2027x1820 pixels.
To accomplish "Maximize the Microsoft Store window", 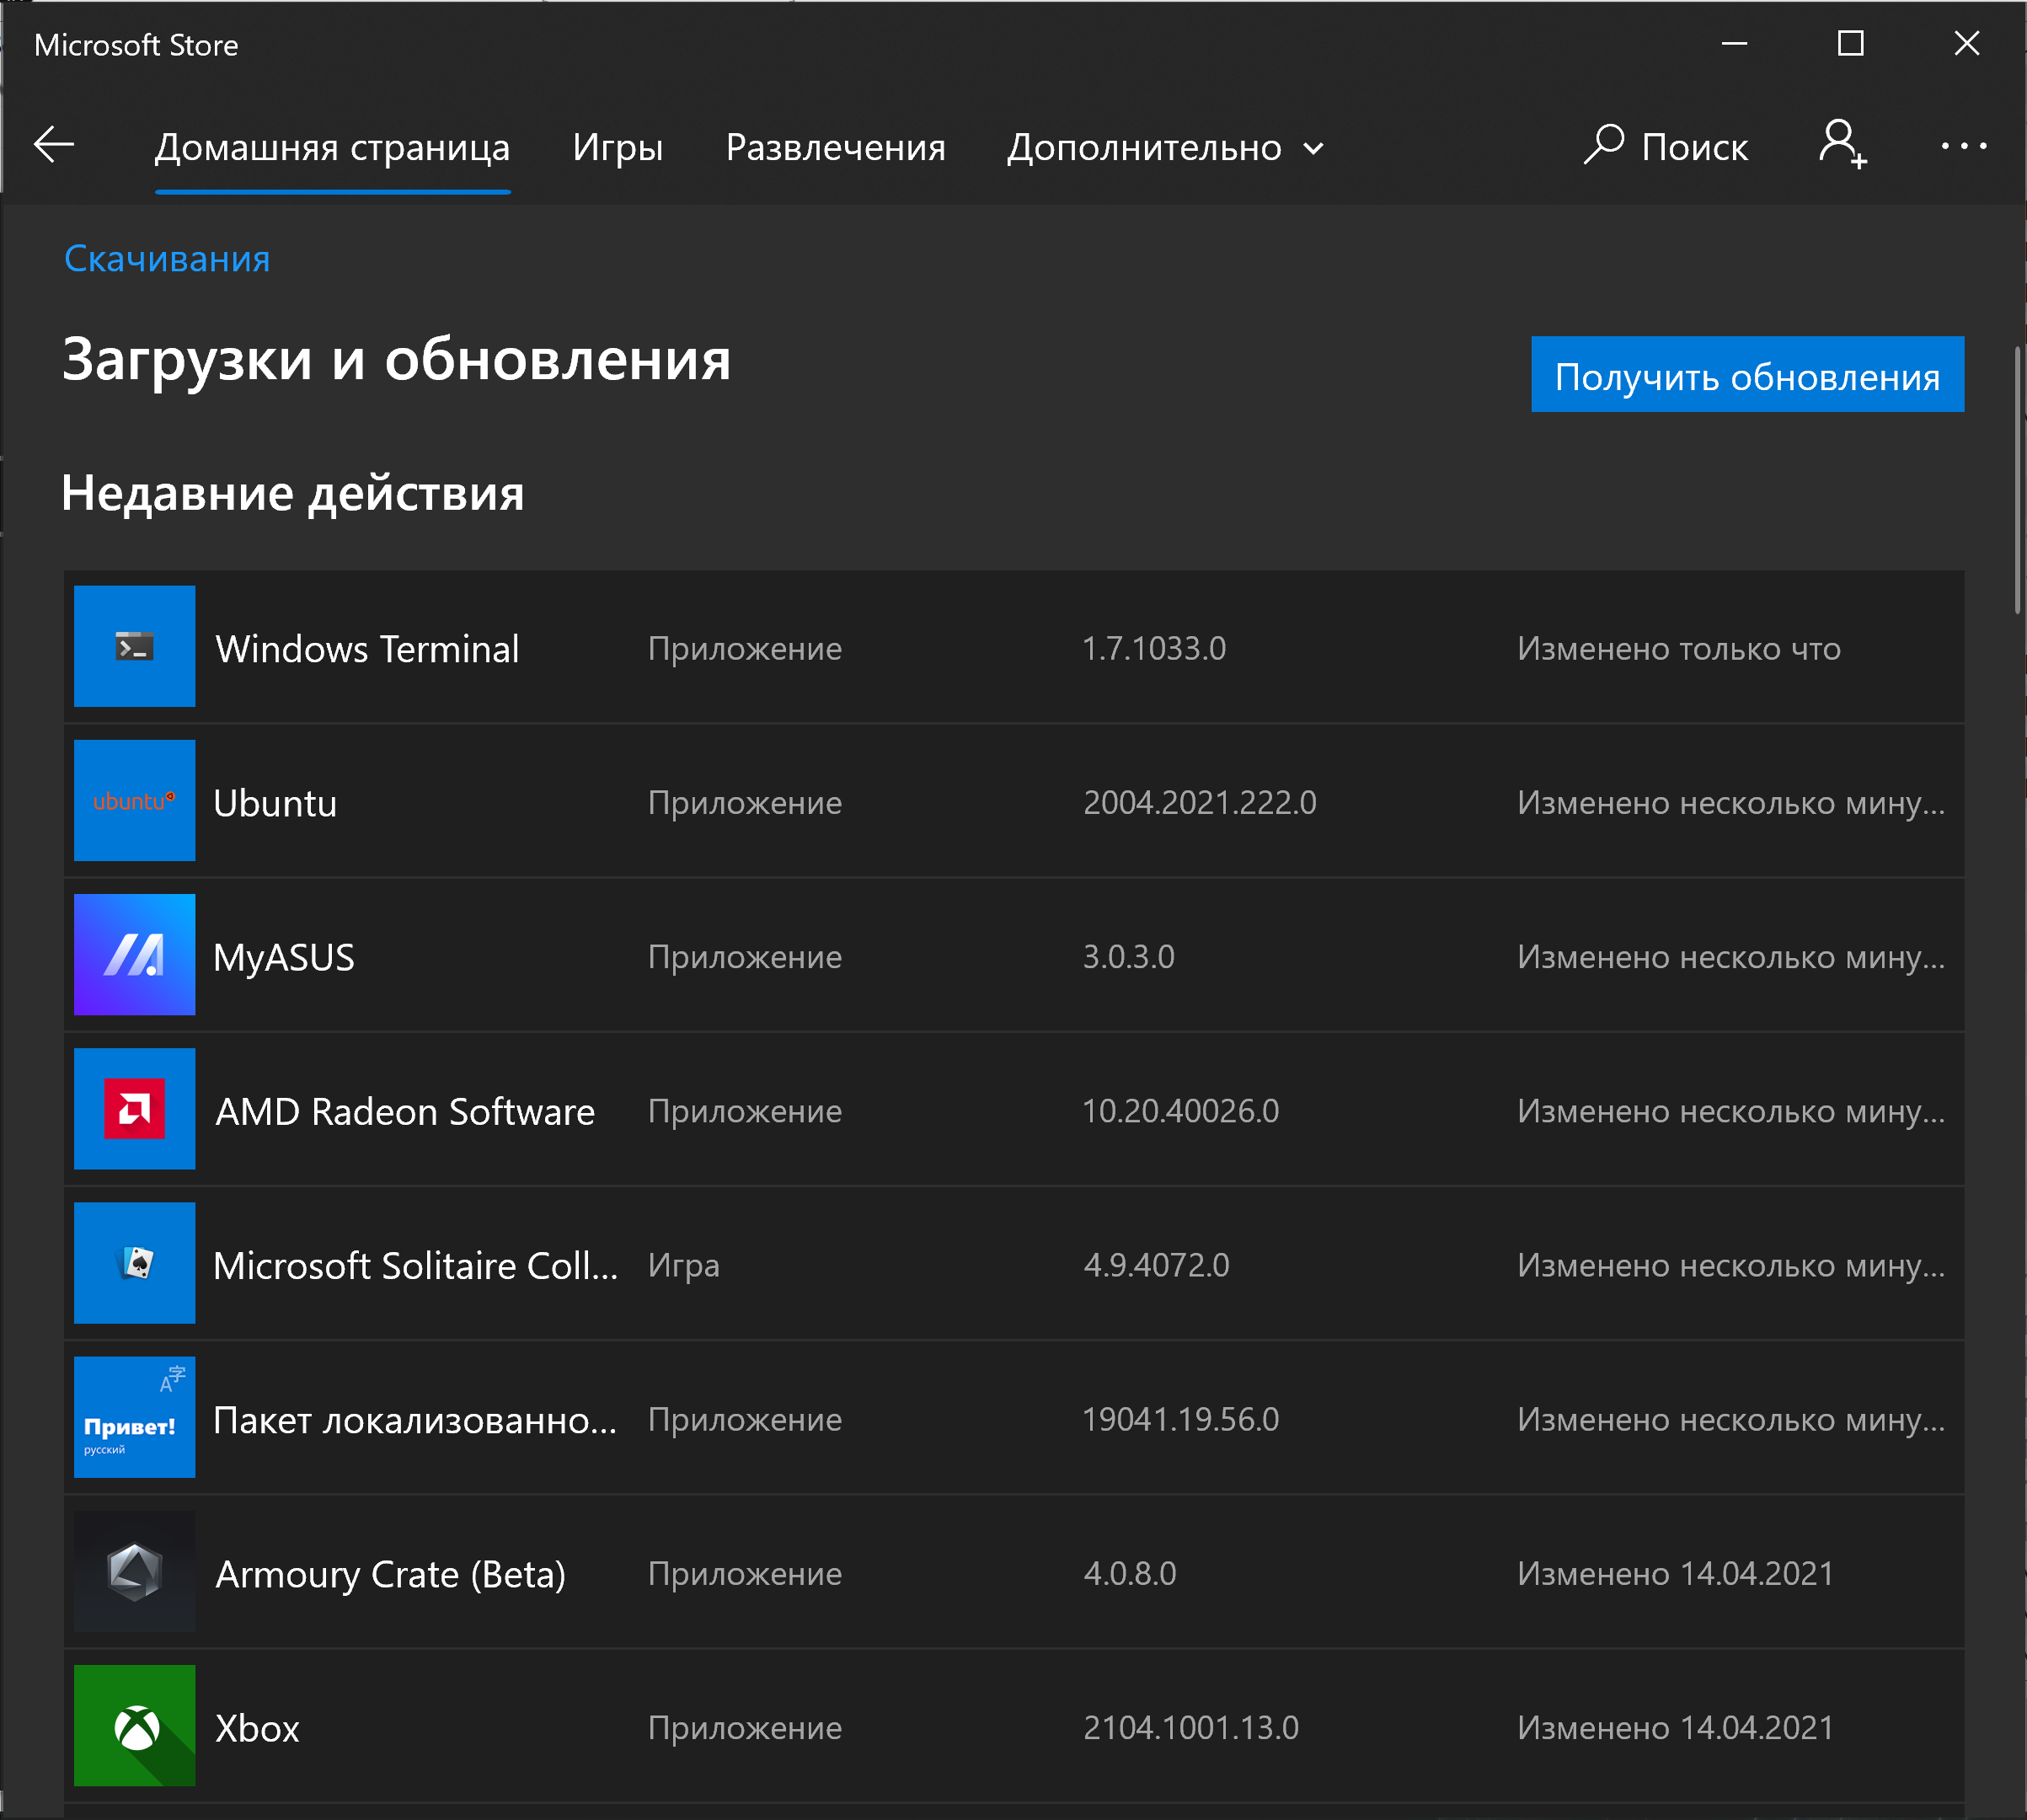I will click(1850, 43).
